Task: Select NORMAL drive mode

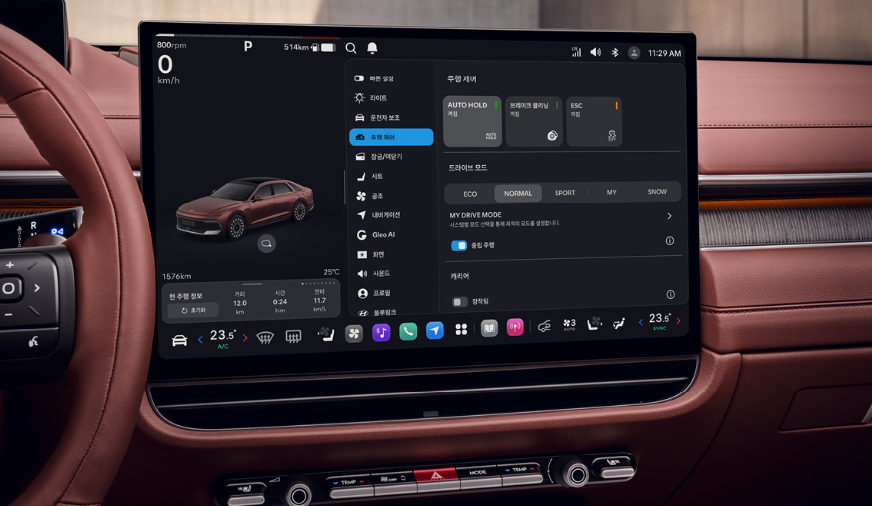Action: coord(518,194)
